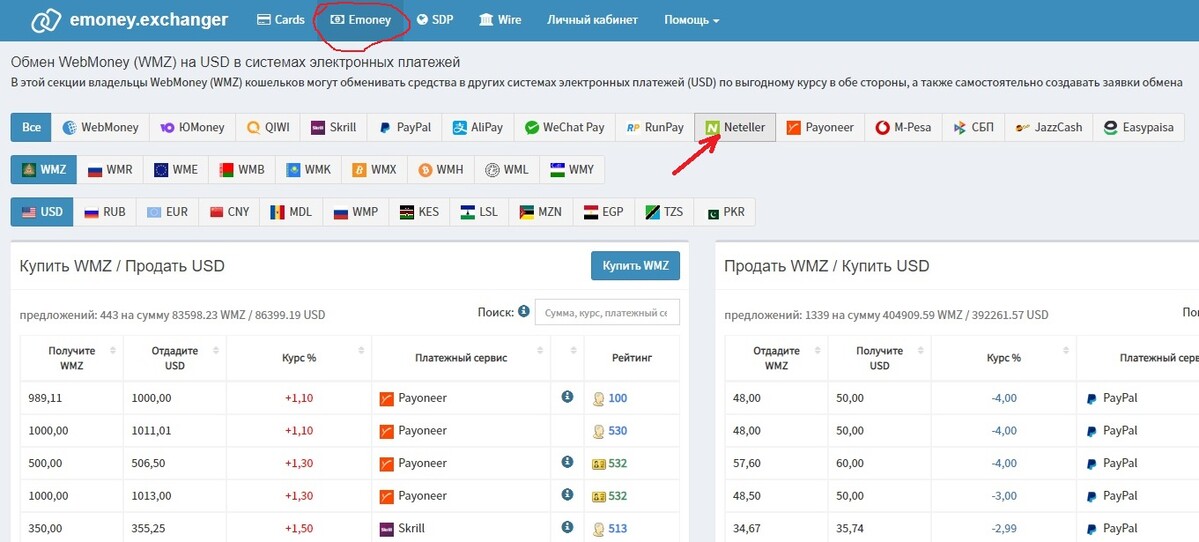Select the Все payment systems filter

(x=31, y=128)
